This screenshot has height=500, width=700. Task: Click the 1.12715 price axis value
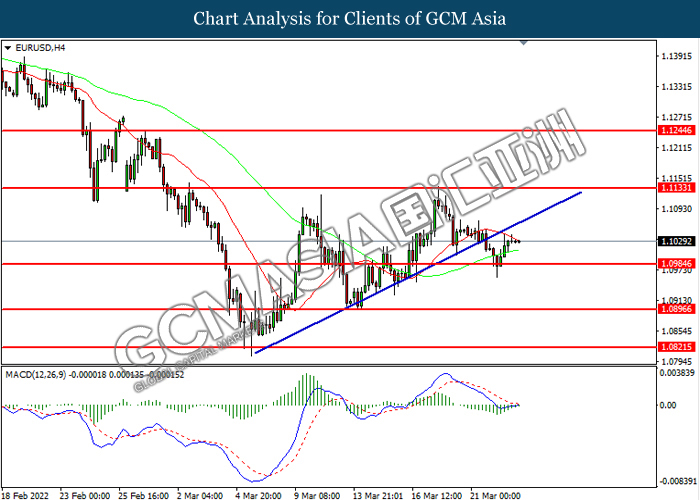click(x=677, y=117)
